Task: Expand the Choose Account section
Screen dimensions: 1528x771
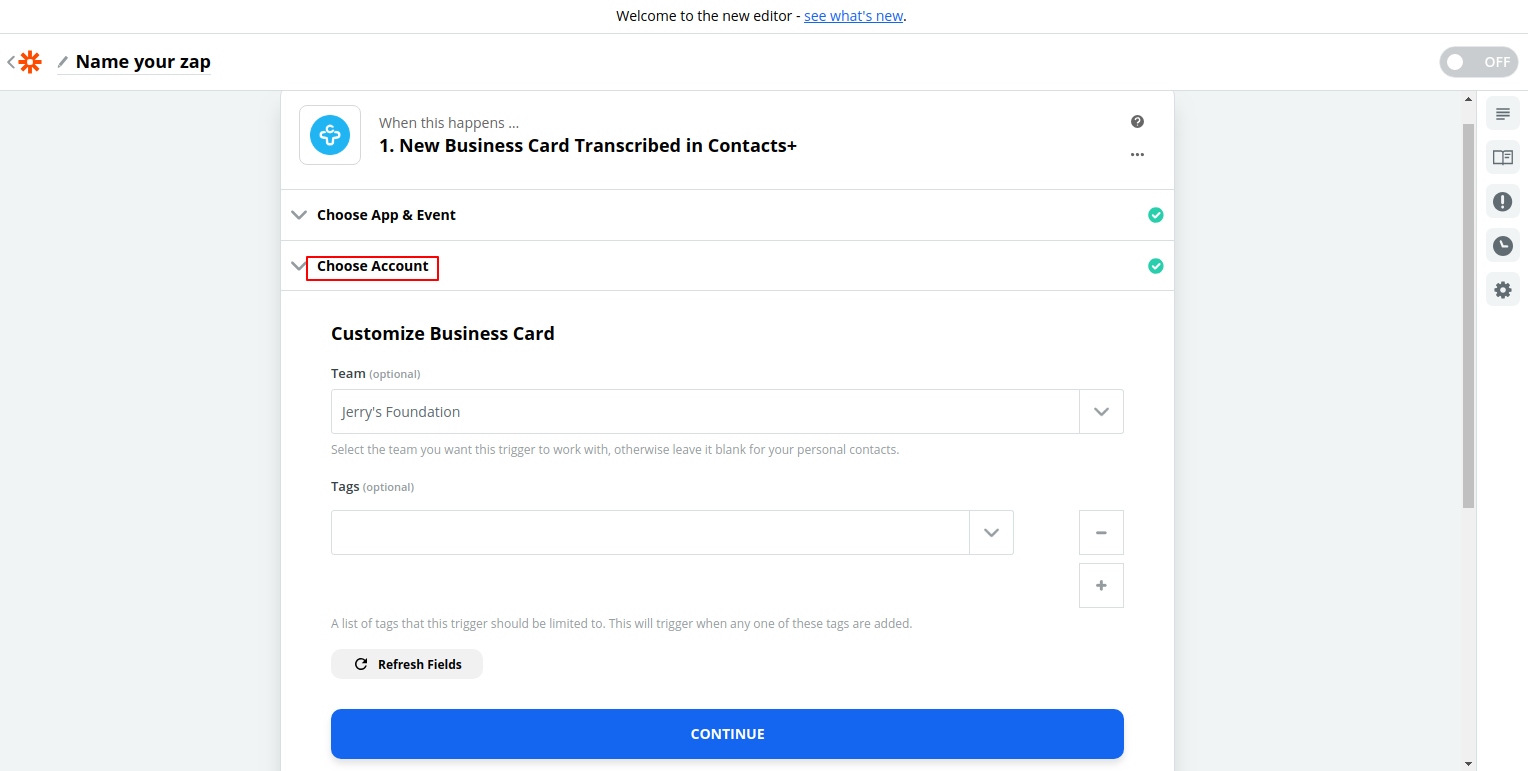Action: point(372,266)
